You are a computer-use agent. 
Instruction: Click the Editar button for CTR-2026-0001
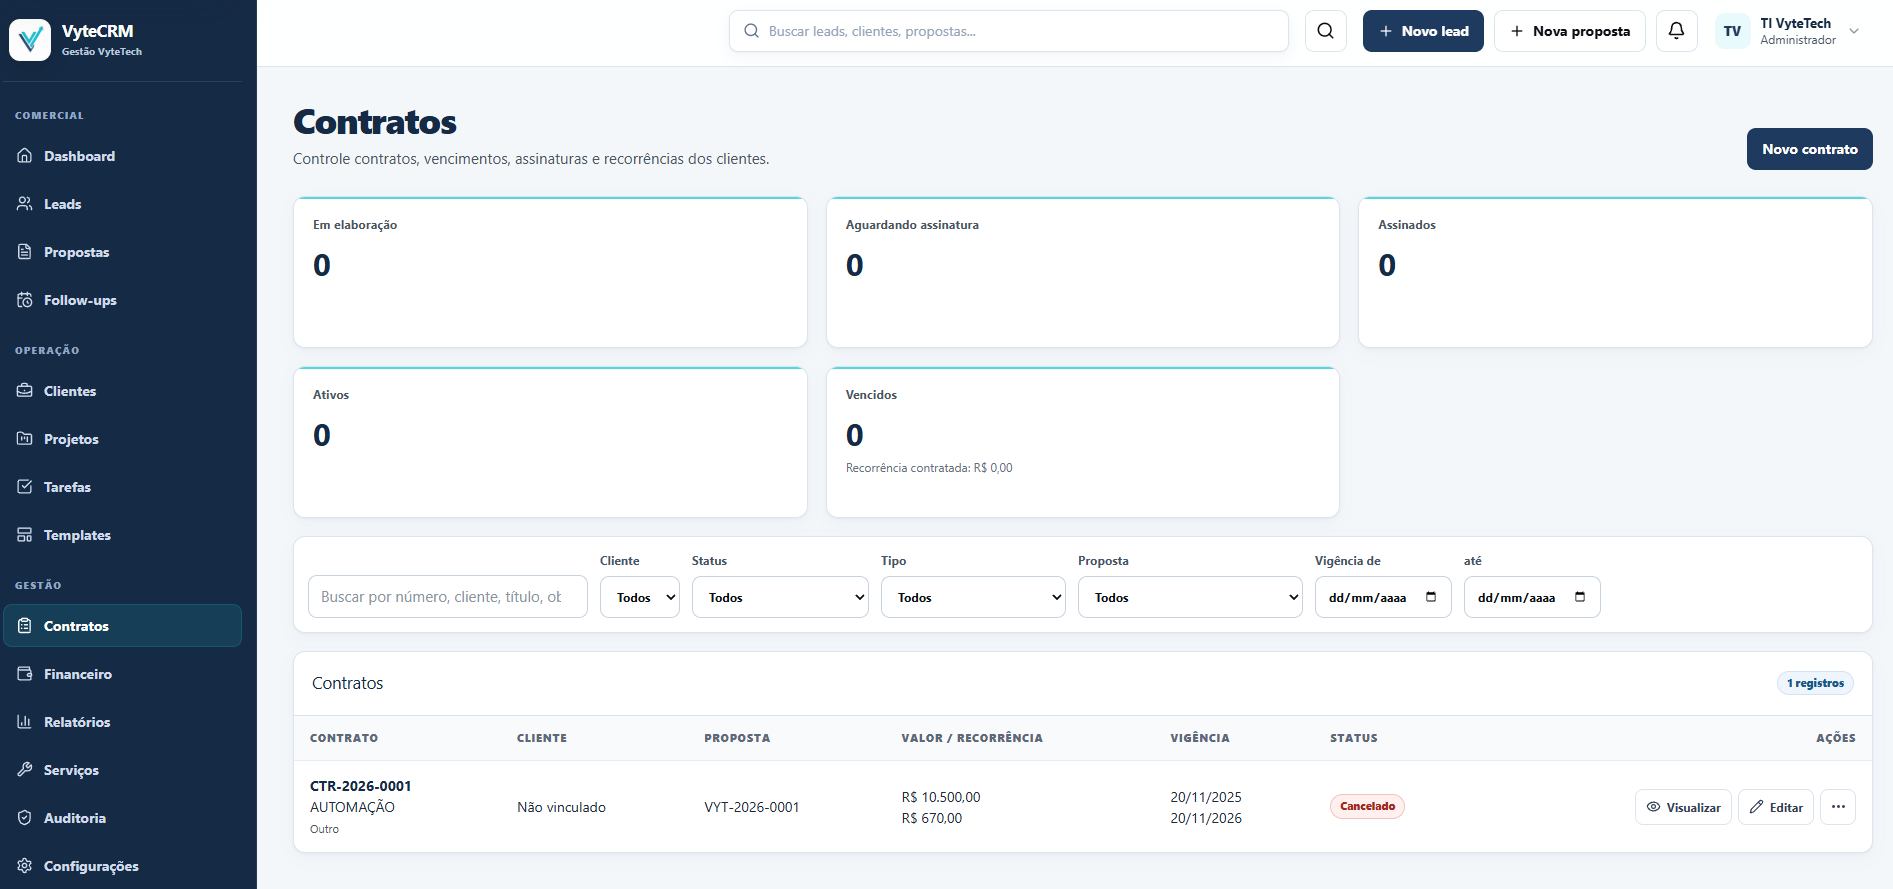pyautogui.click(x=1776, y=807)
